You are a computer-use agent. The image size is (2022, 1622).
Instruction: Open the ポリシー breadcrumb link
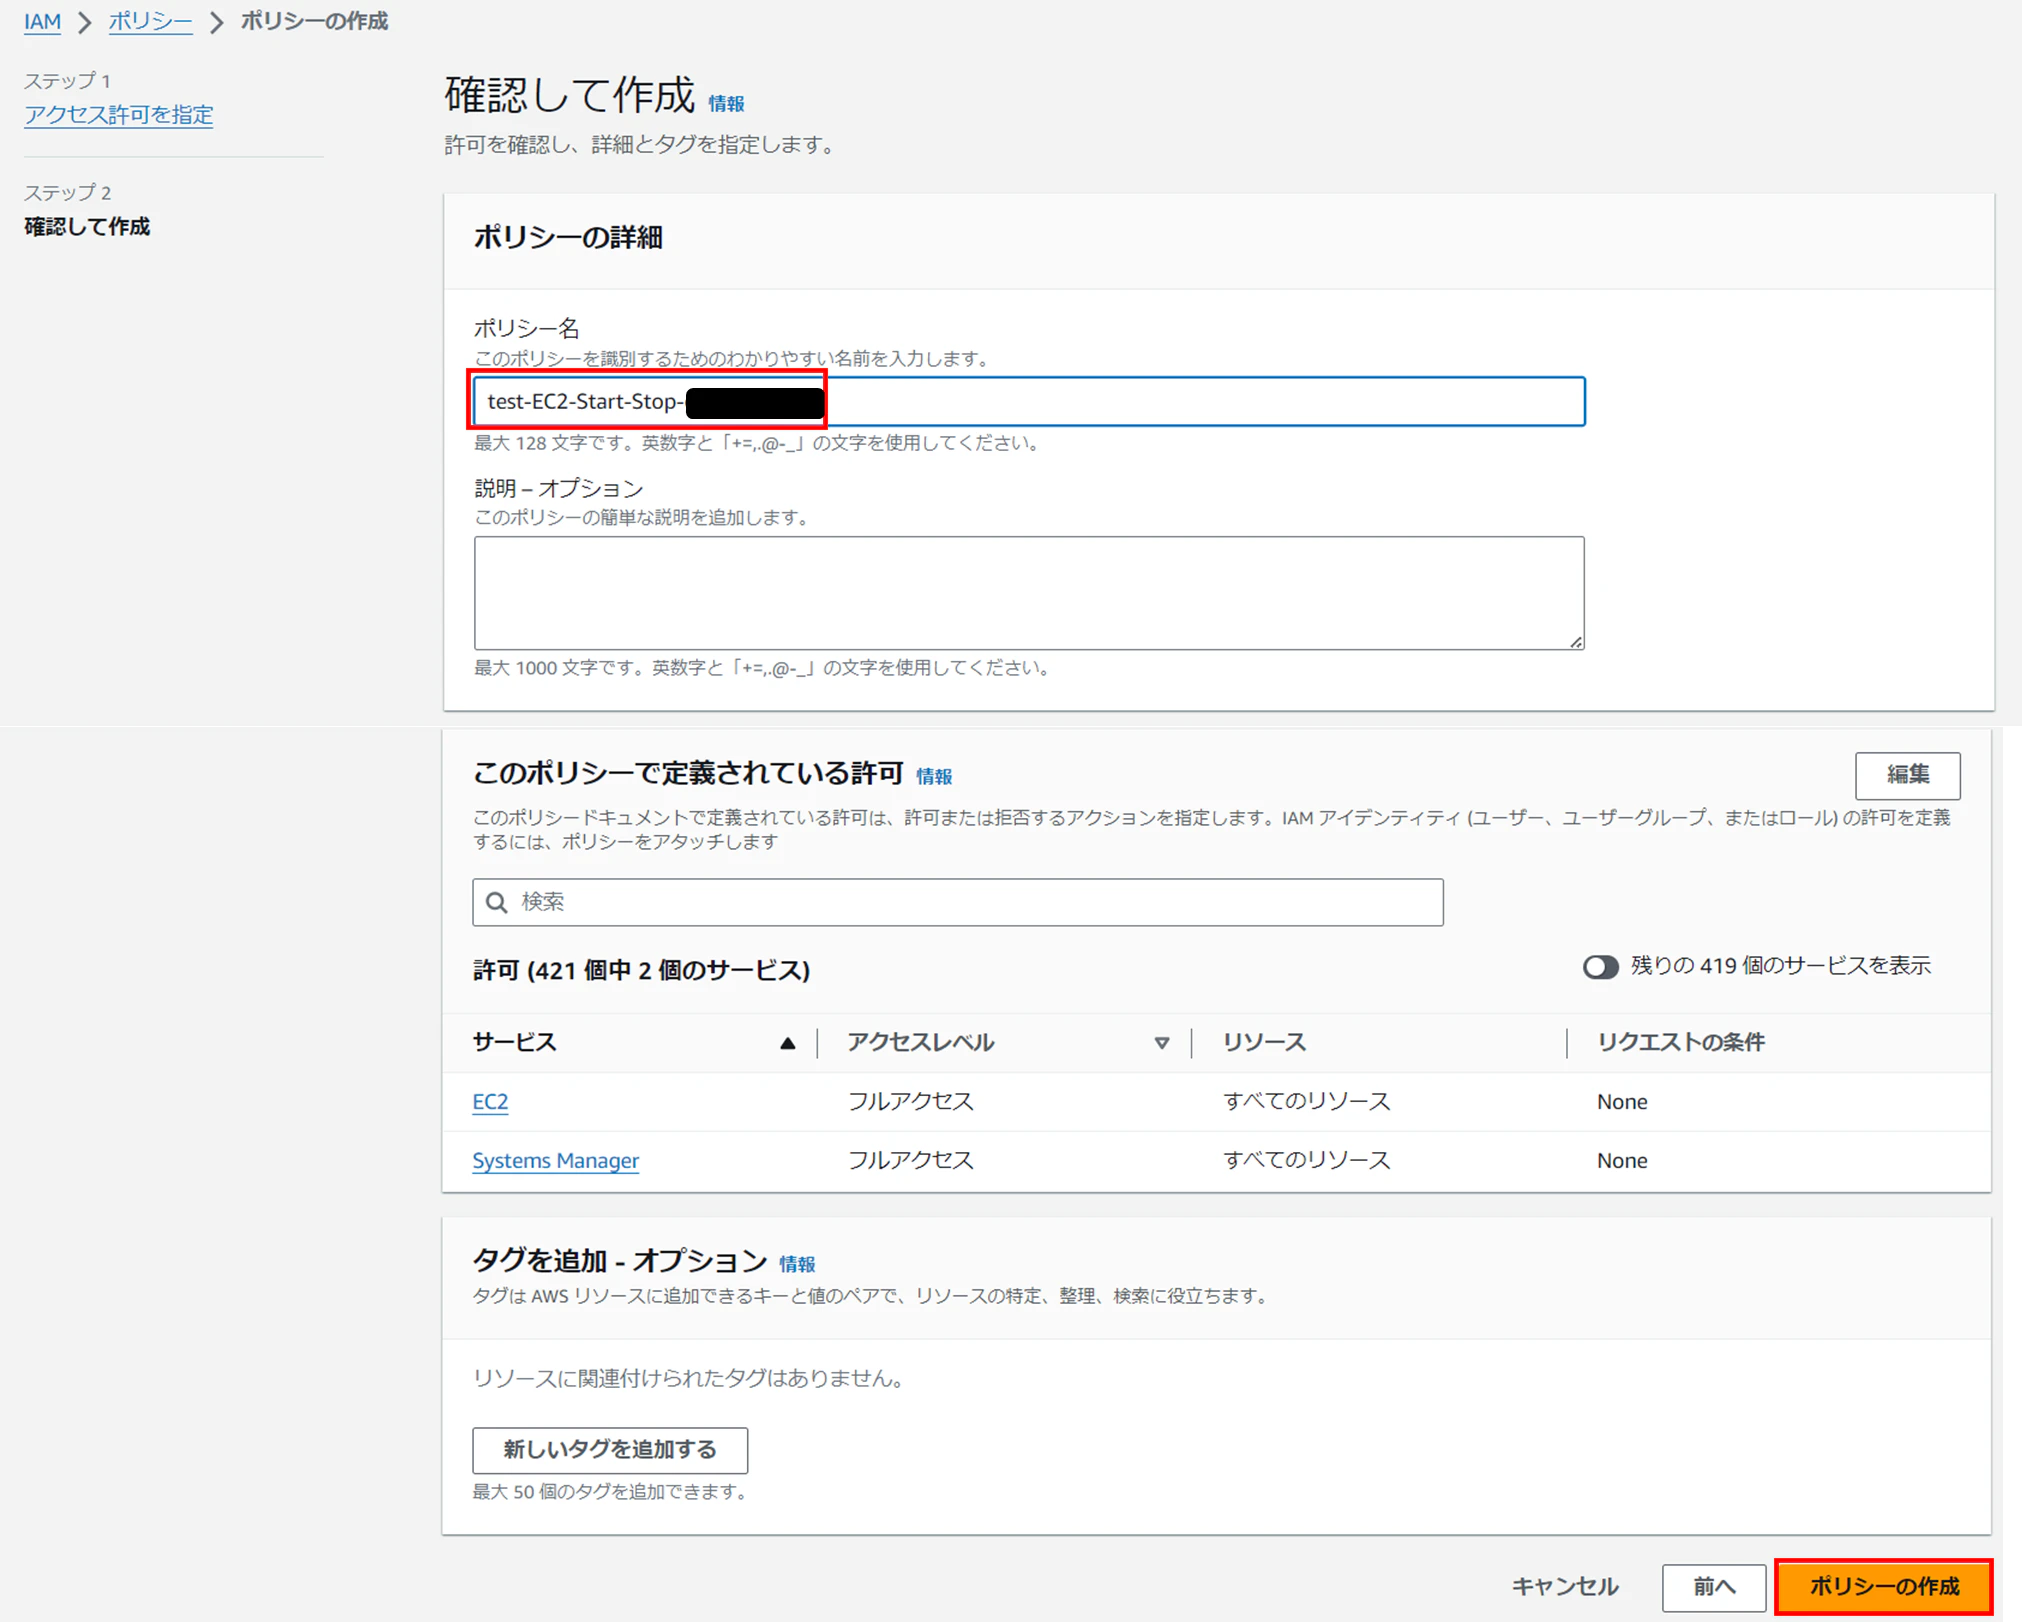click(x=150, y=21)
